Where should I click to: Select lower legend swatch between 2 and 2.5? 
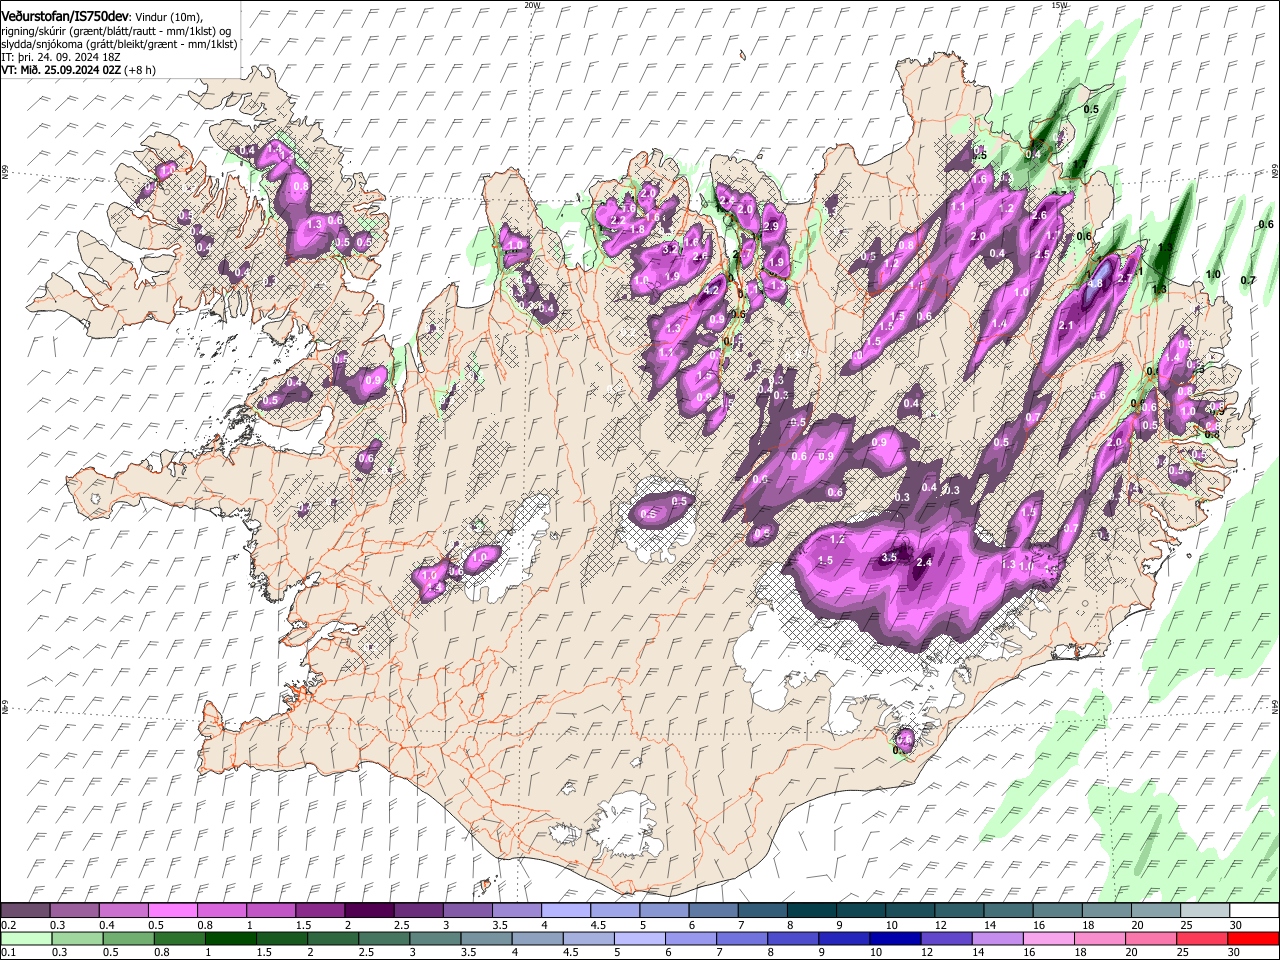pos(333,938)
